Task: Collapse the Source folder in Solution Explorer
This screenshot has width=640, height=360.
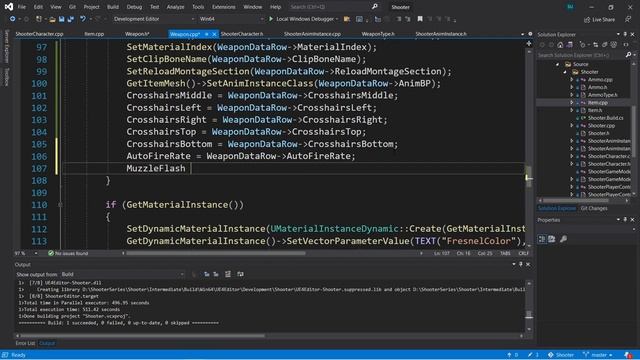Action: point(558,64)
